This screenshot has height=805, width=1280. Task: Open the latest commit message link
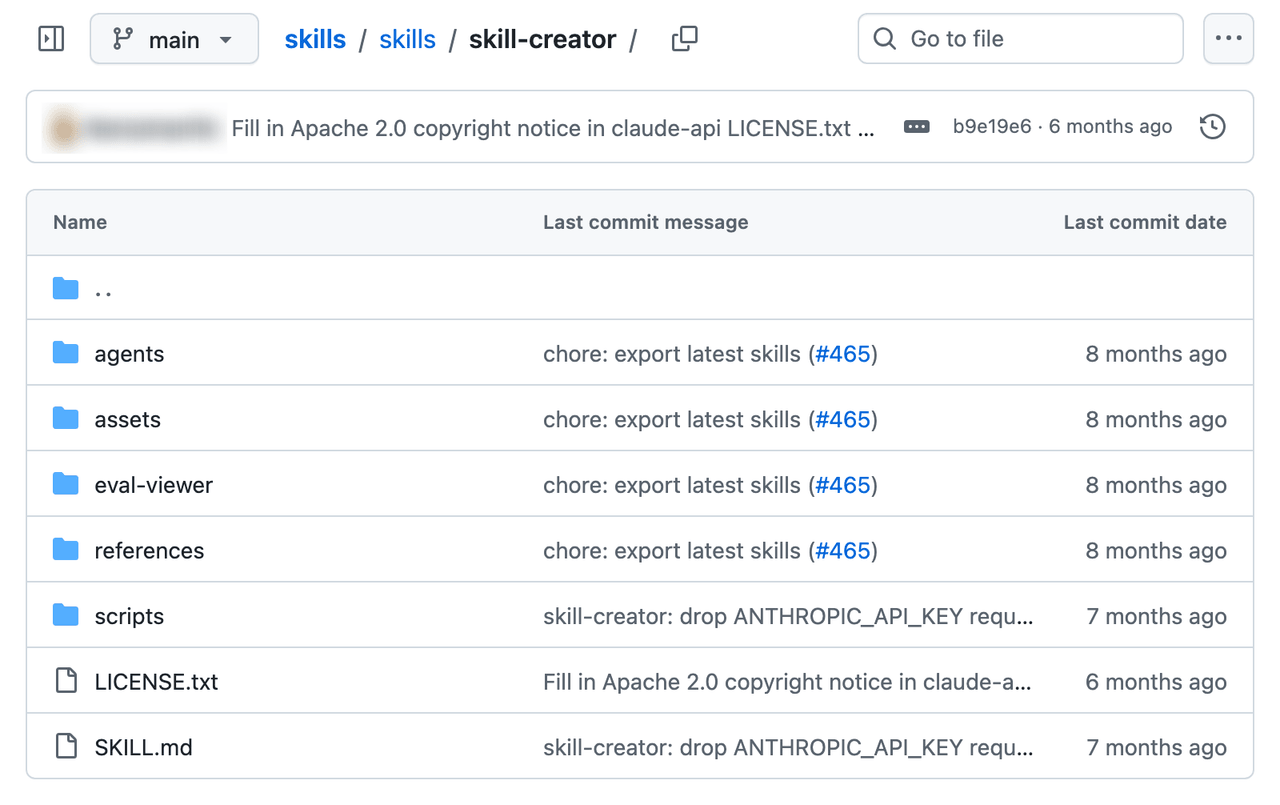[553, 128]
